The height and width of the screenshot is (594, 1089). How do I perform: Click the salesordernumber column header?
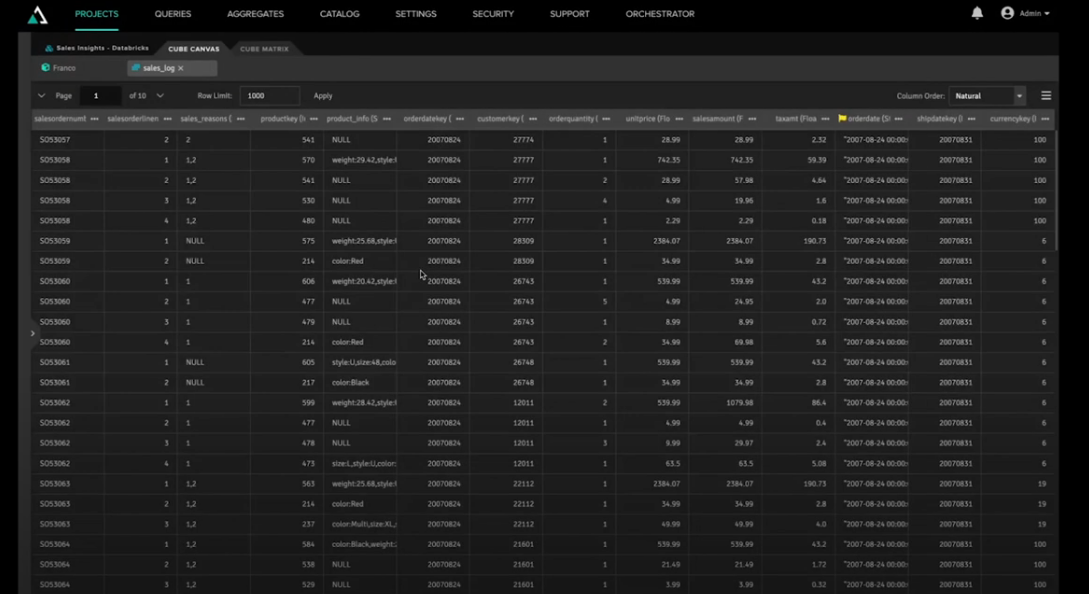pos(60,119)
